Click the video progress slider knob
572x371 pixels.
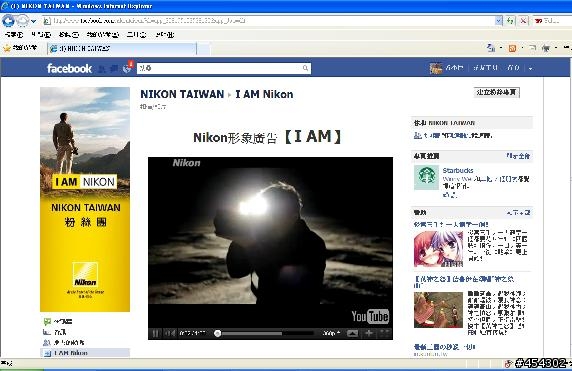tap(217, 333)
